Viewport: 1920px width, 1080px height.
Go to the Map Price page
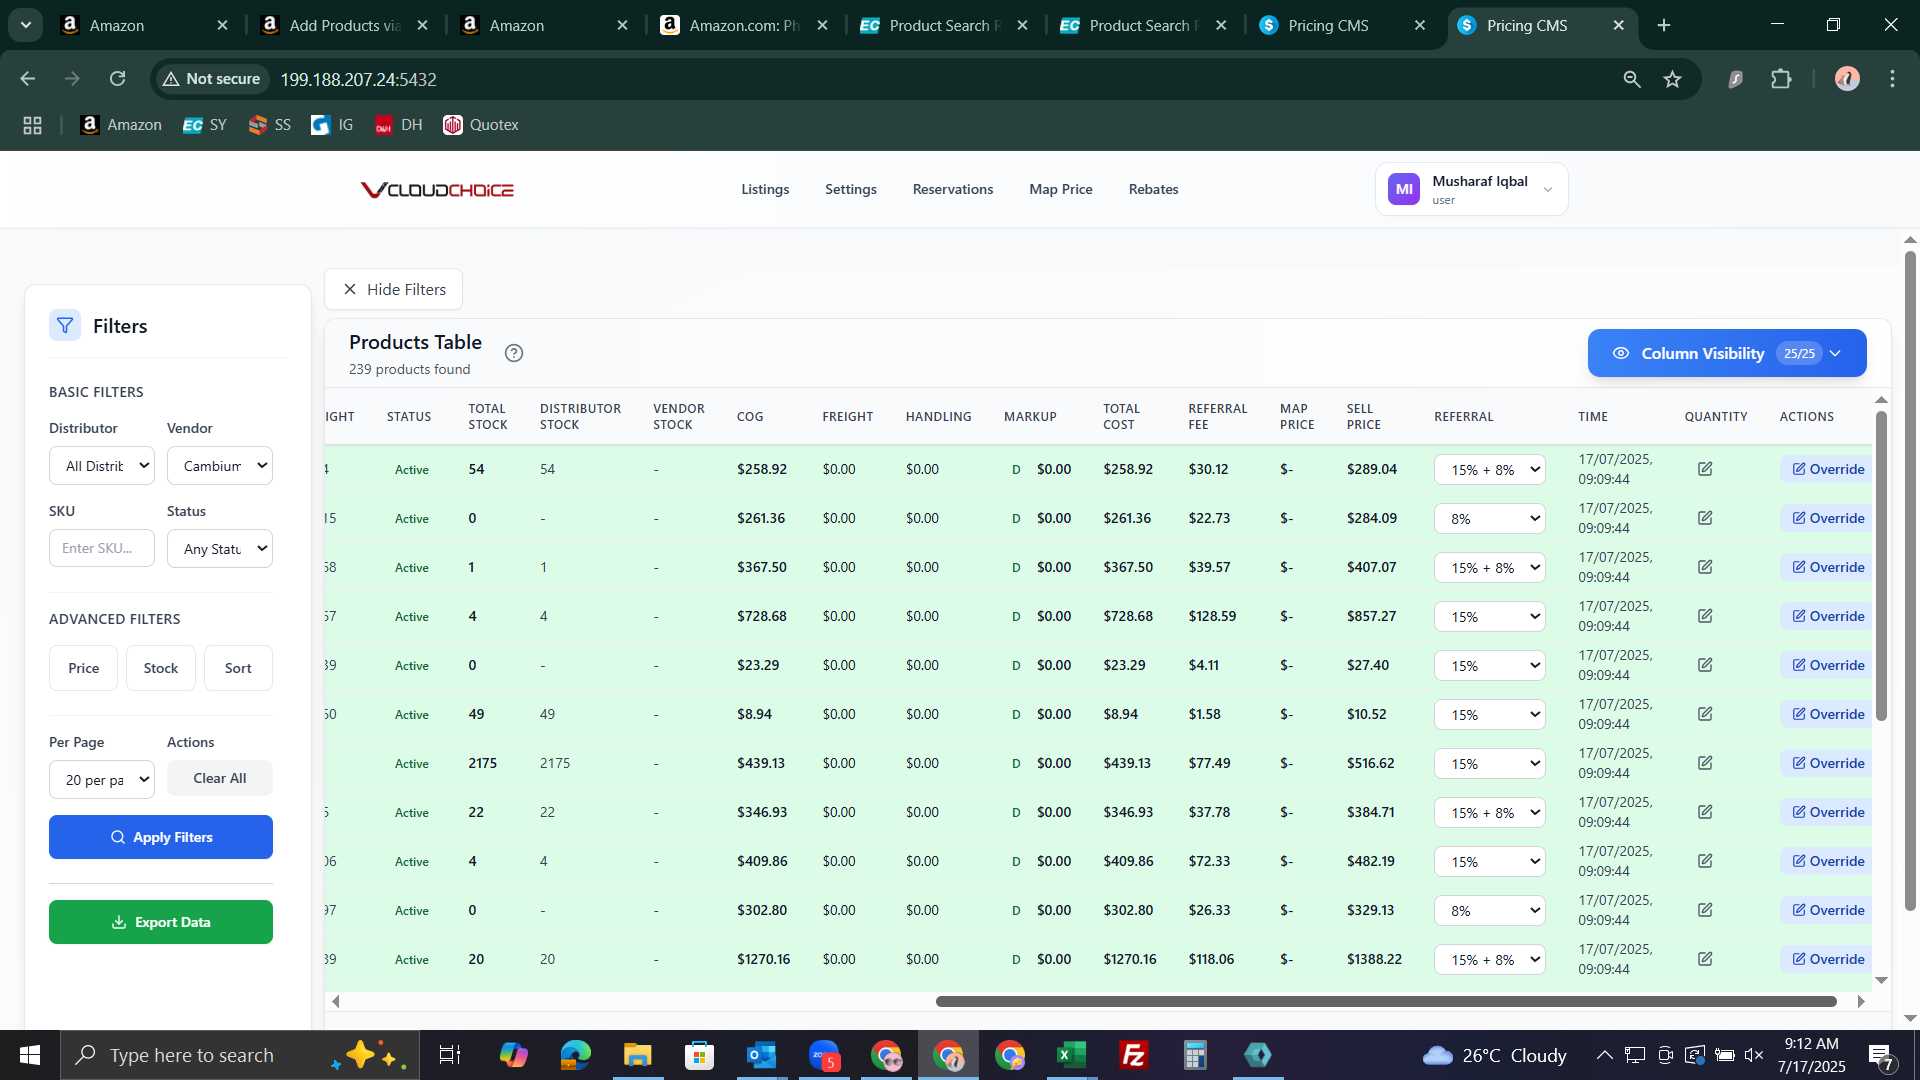1061,189
